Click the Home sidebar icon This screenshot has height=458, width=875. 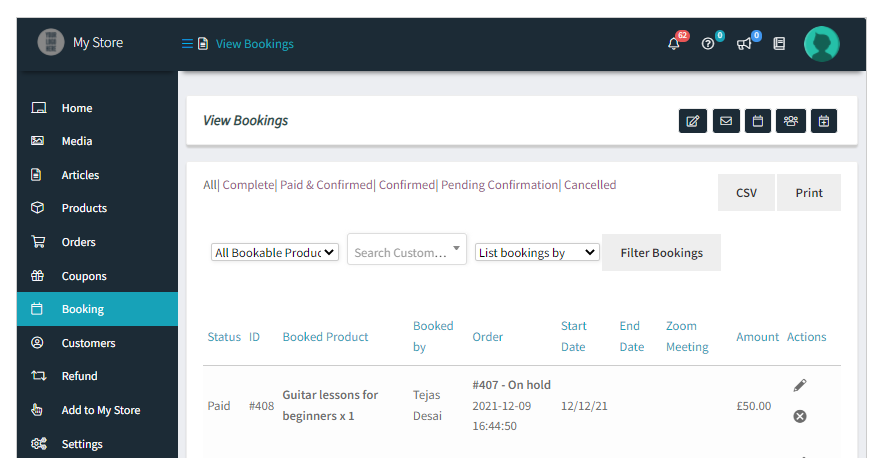[39, 108]
